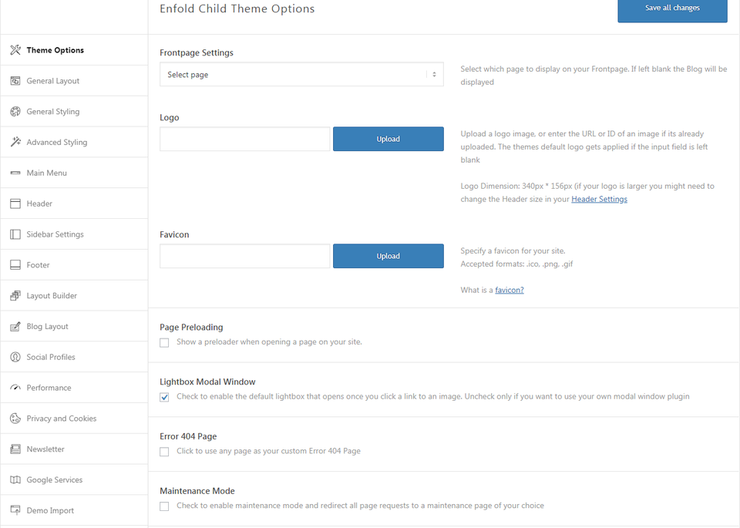Click the Performance gauge icon

(x=16, y=388)
